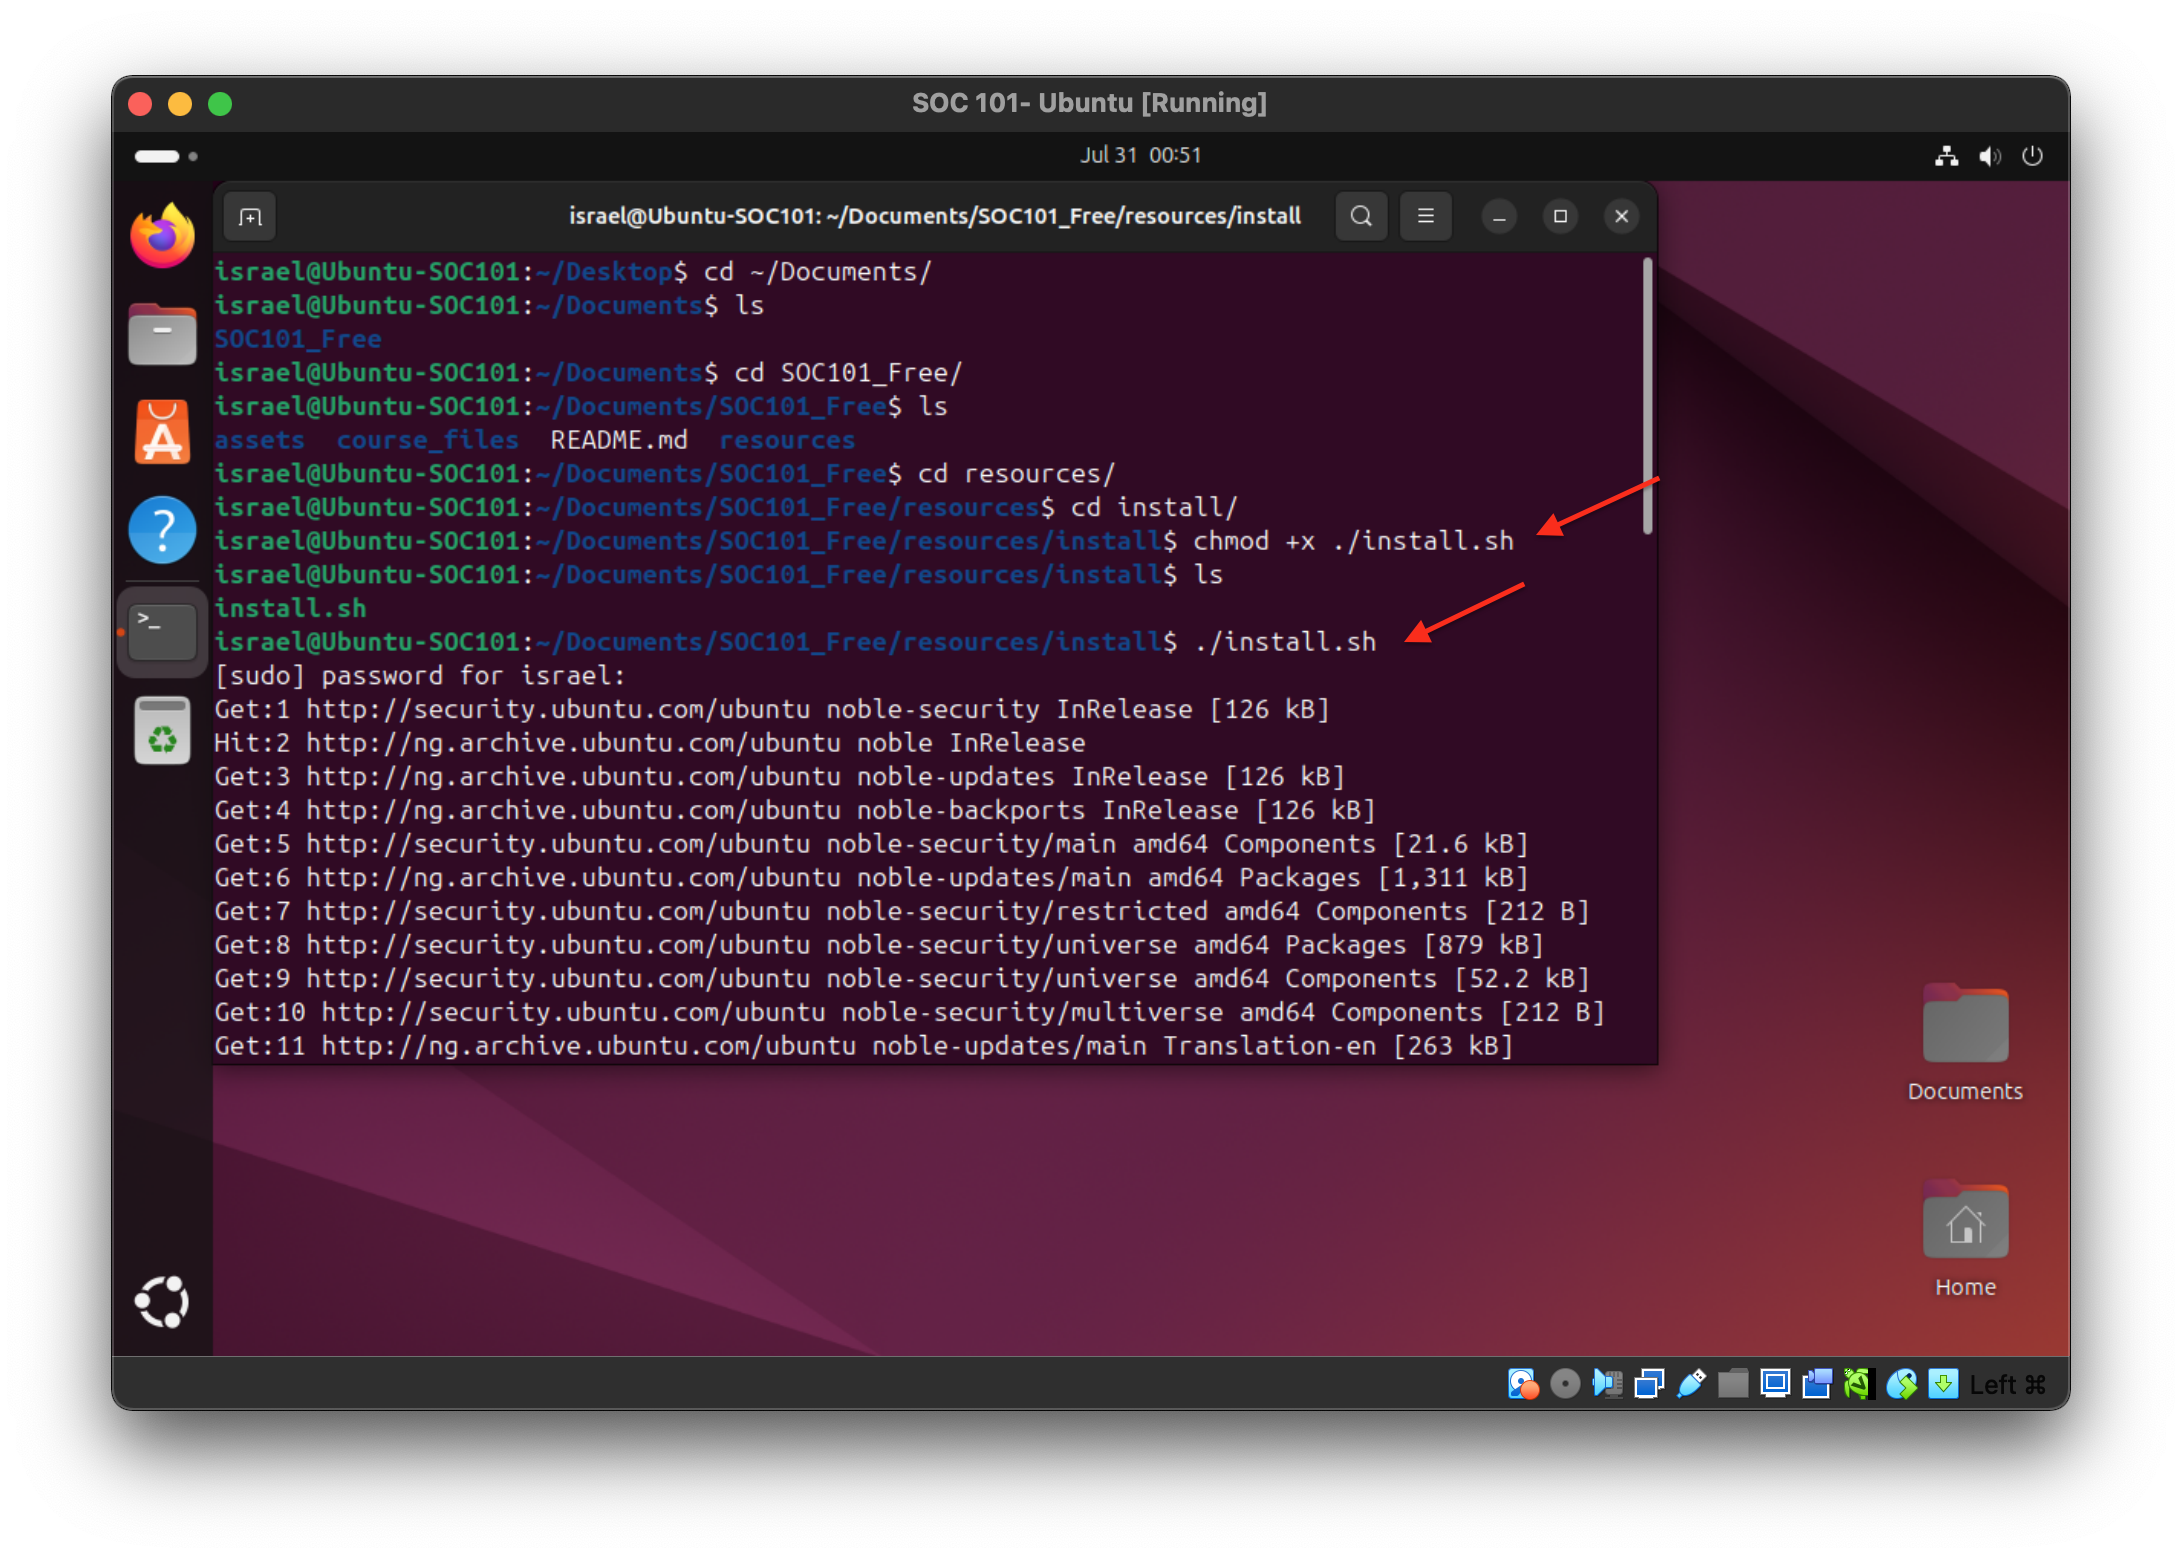Click the VirtualBox mouse integration icon
Image resolution: width=2182 pixels, height=1558 pixels.
(1901, 1384)
